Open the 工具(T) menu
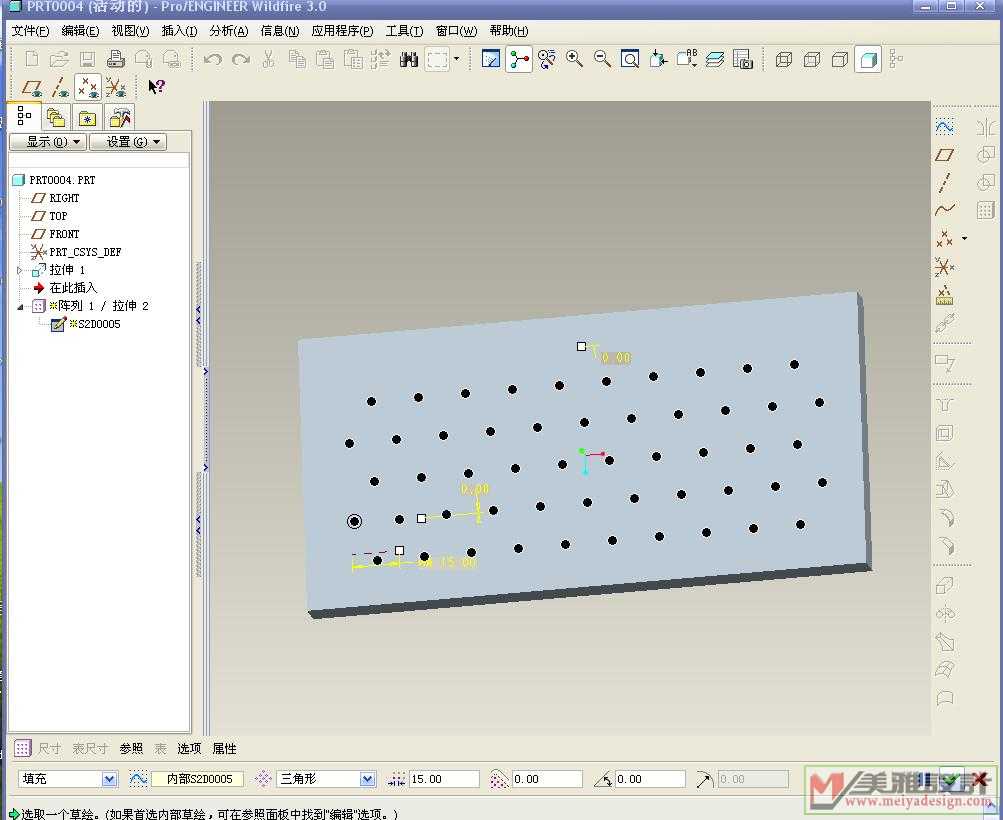This screenshot has width=1003, height=820. 404,31
